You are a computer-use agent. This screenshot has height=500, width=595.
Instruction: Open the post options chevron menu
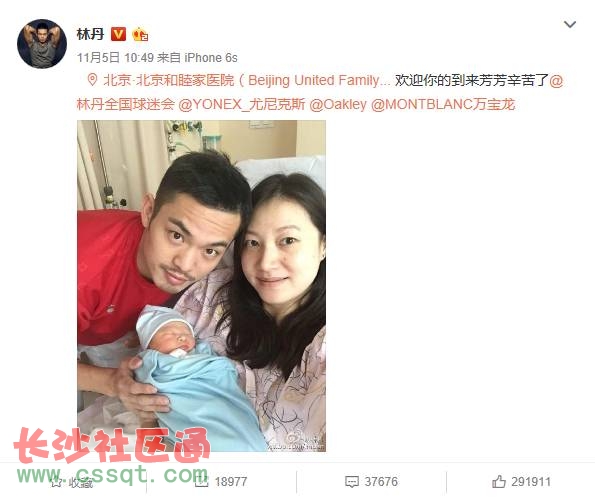[x=570, y=25]
